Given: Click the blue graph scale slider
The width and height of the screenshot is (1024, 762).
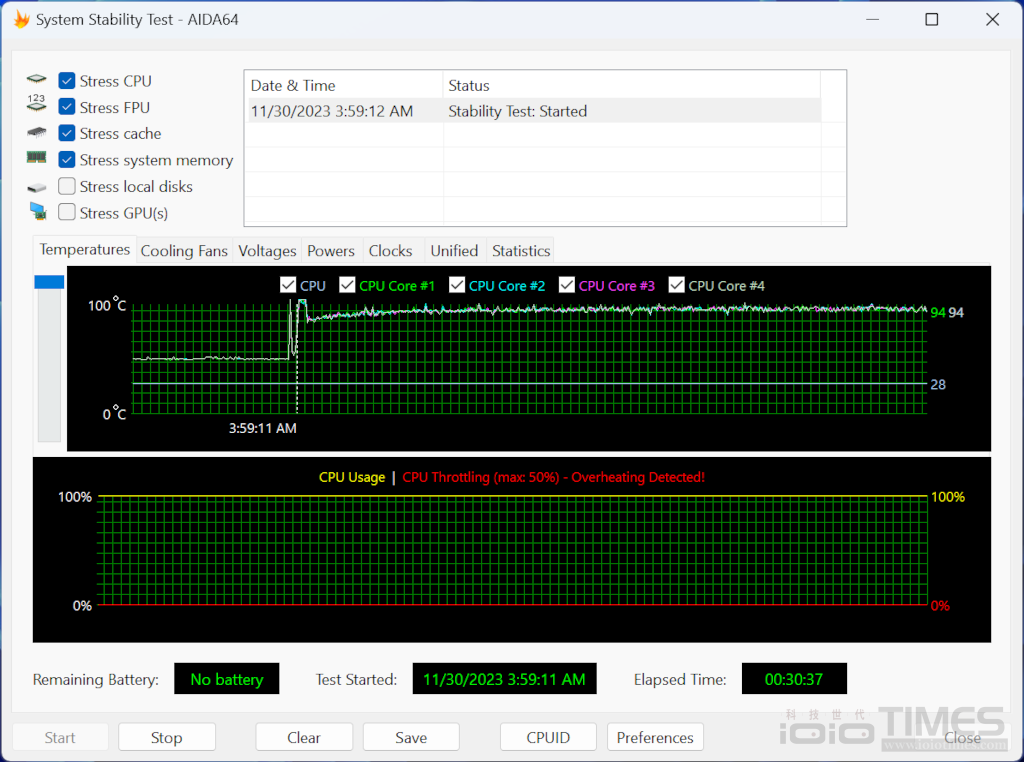Looking at the screenshot, I should coord(49,282).
